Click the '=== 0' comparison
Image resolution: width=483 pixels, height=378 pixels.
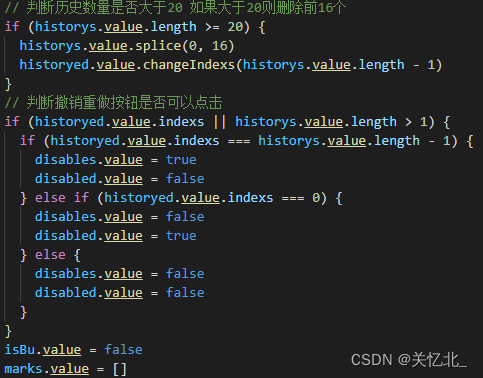(301, 198)
